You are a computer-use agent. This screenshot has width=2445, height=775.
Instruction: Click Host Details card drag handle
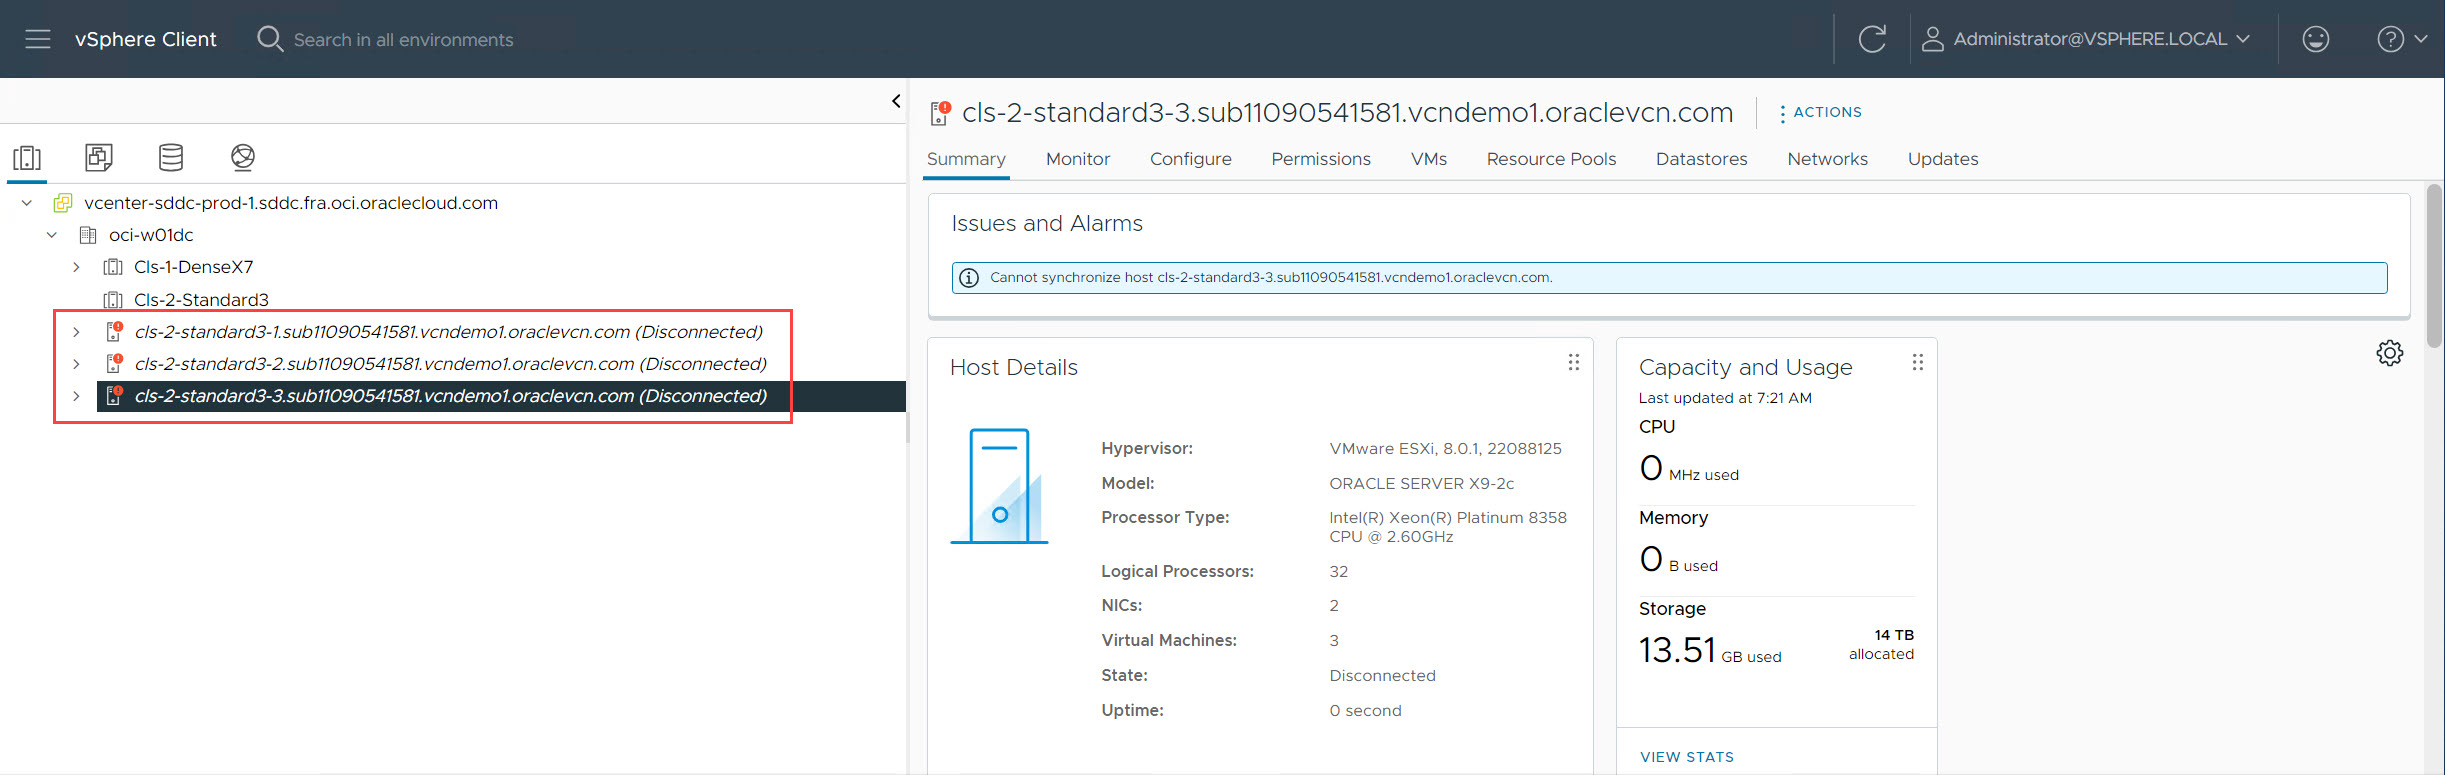coord(1574,362)
